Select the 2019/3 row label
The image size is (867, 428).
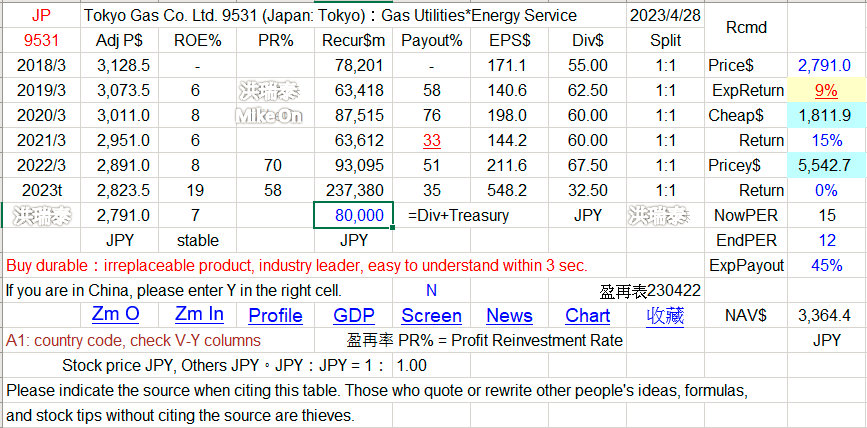(41, 90)
